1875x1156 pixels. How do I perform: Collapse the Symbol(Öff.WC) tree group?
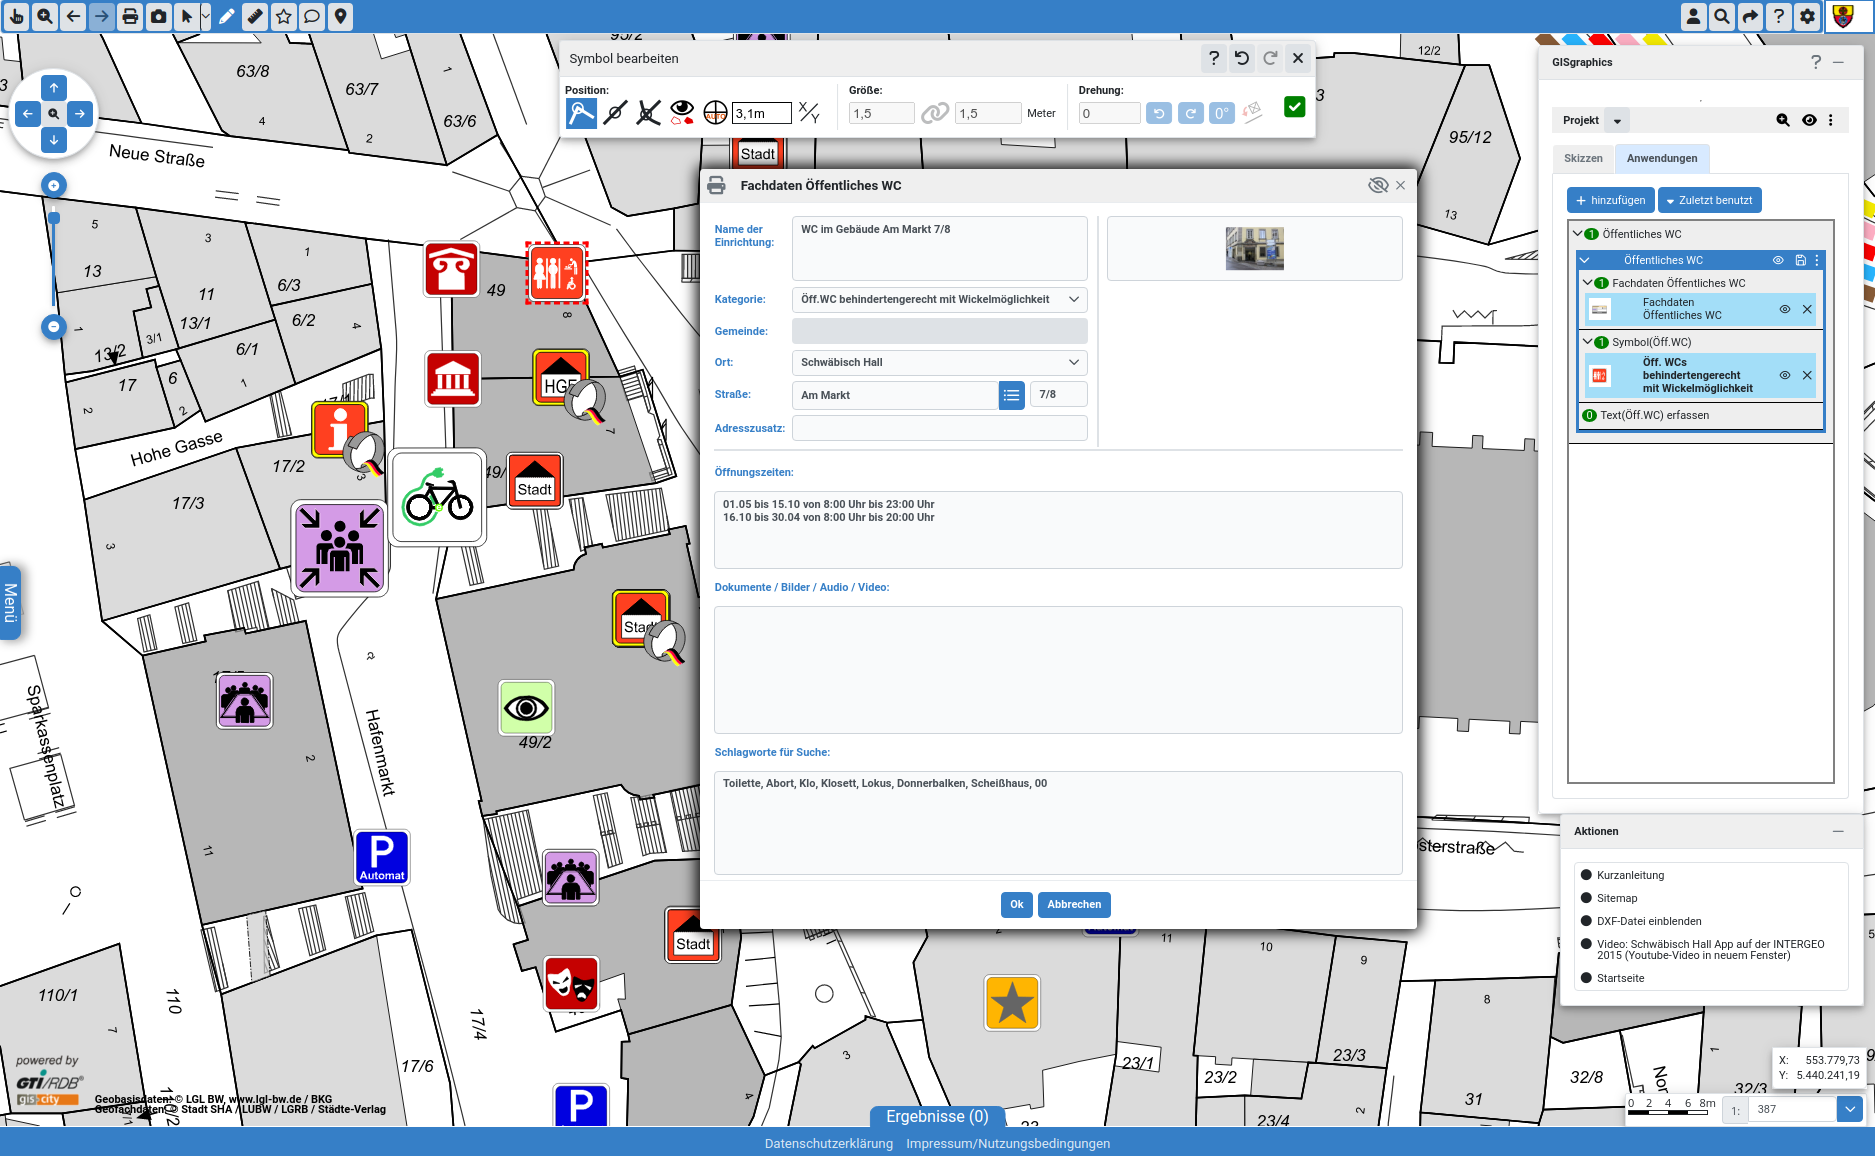click(1587, 342)
